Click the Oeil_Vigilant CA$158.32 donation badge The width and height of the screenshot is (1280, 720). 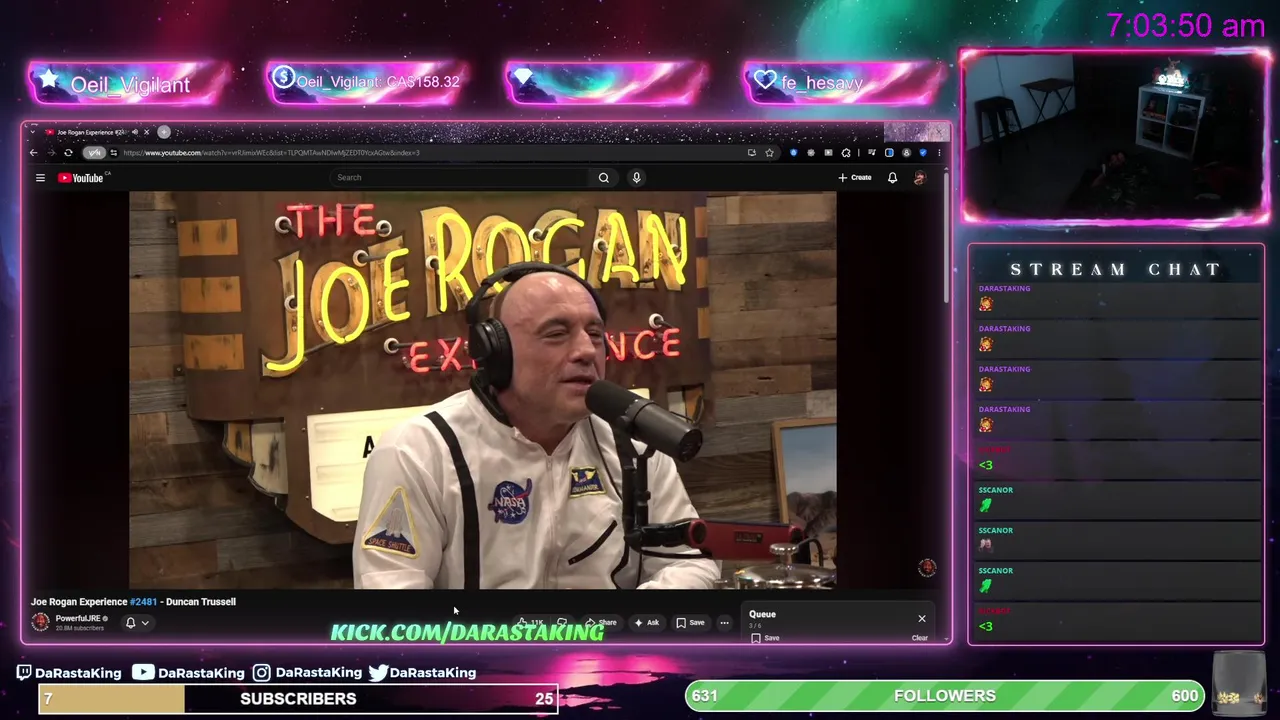[x=367, y=83]
